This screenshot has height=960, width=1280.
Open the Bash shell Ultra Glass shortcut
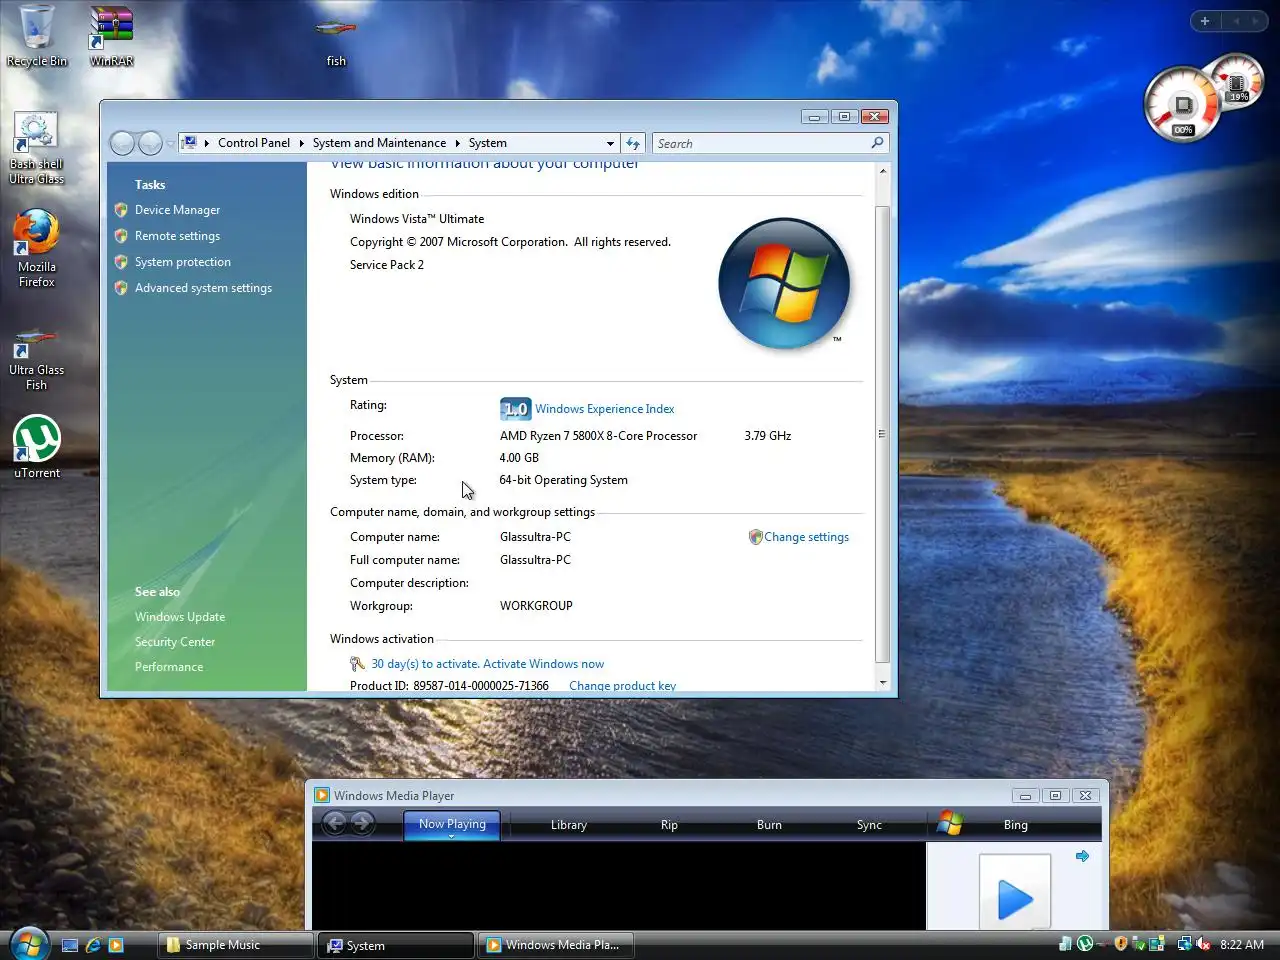pos(36,148)
